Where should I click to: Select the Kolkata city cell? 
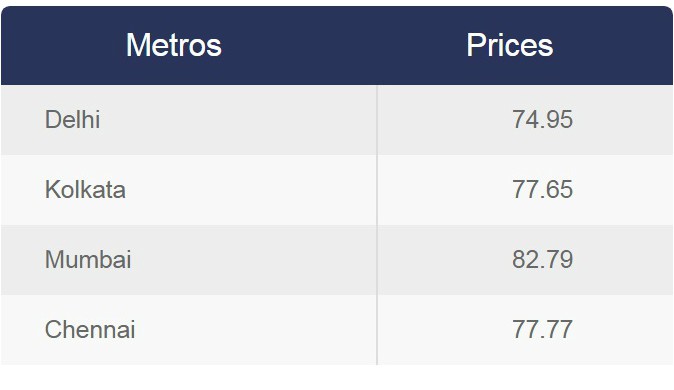(x=189, y=190)
